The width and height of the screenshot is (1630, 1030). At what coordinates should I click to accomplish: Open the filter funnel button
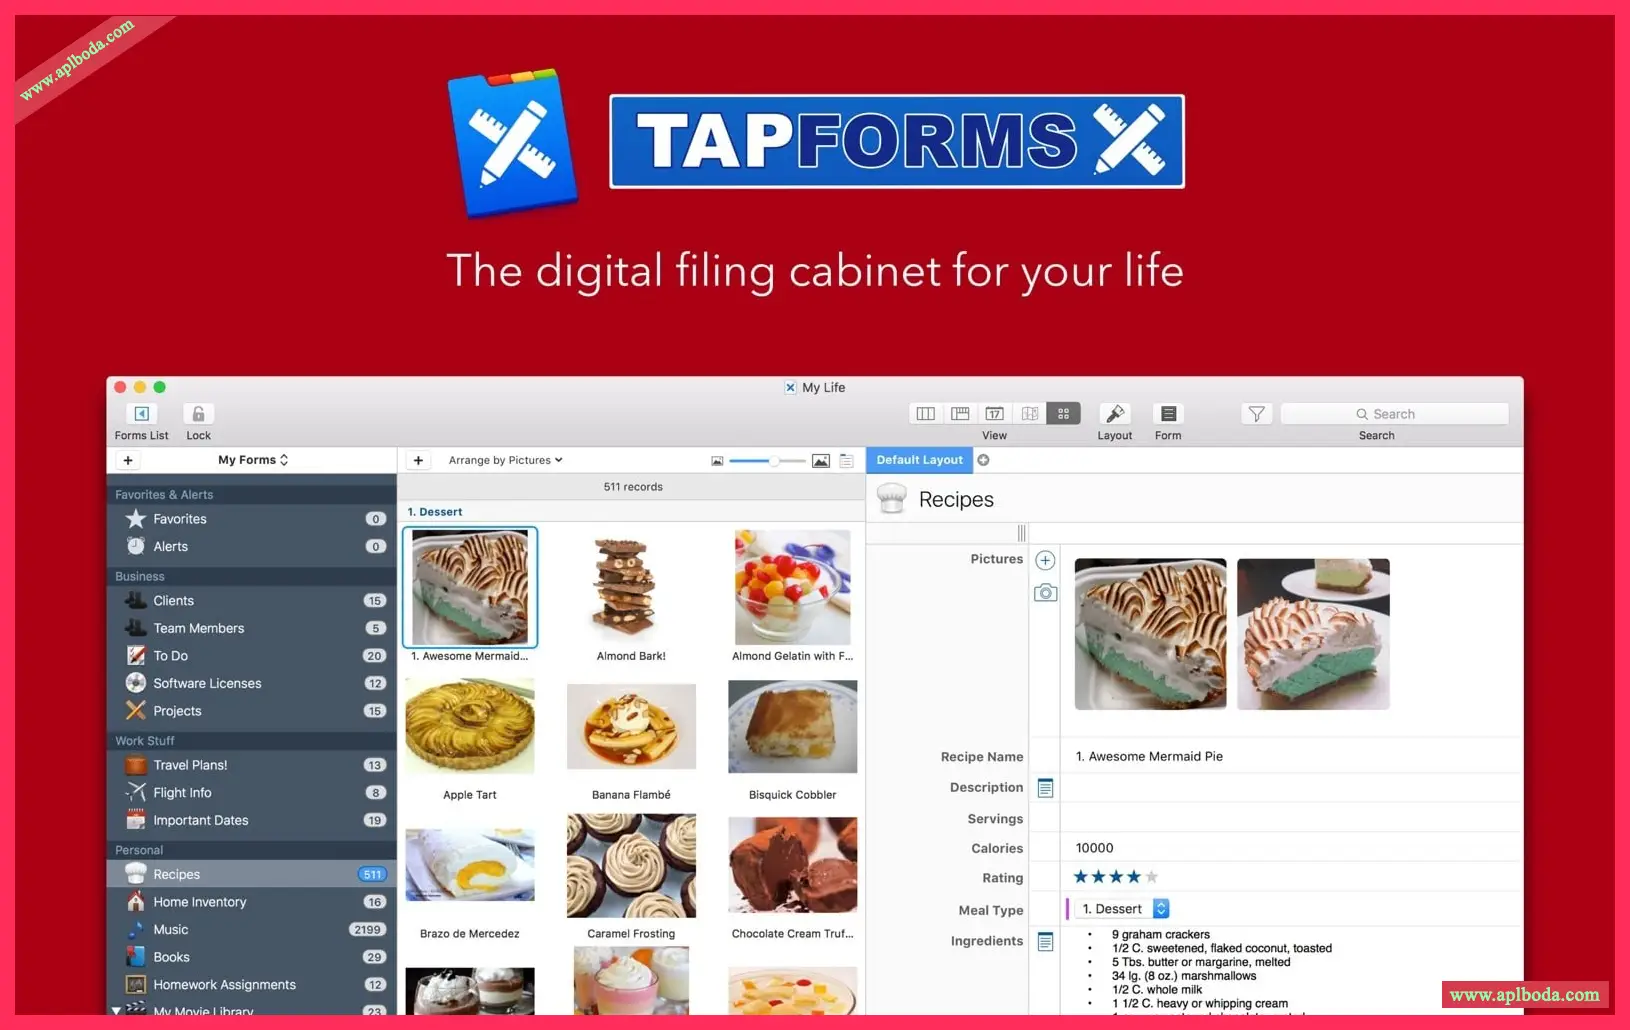click(1256, 414)
